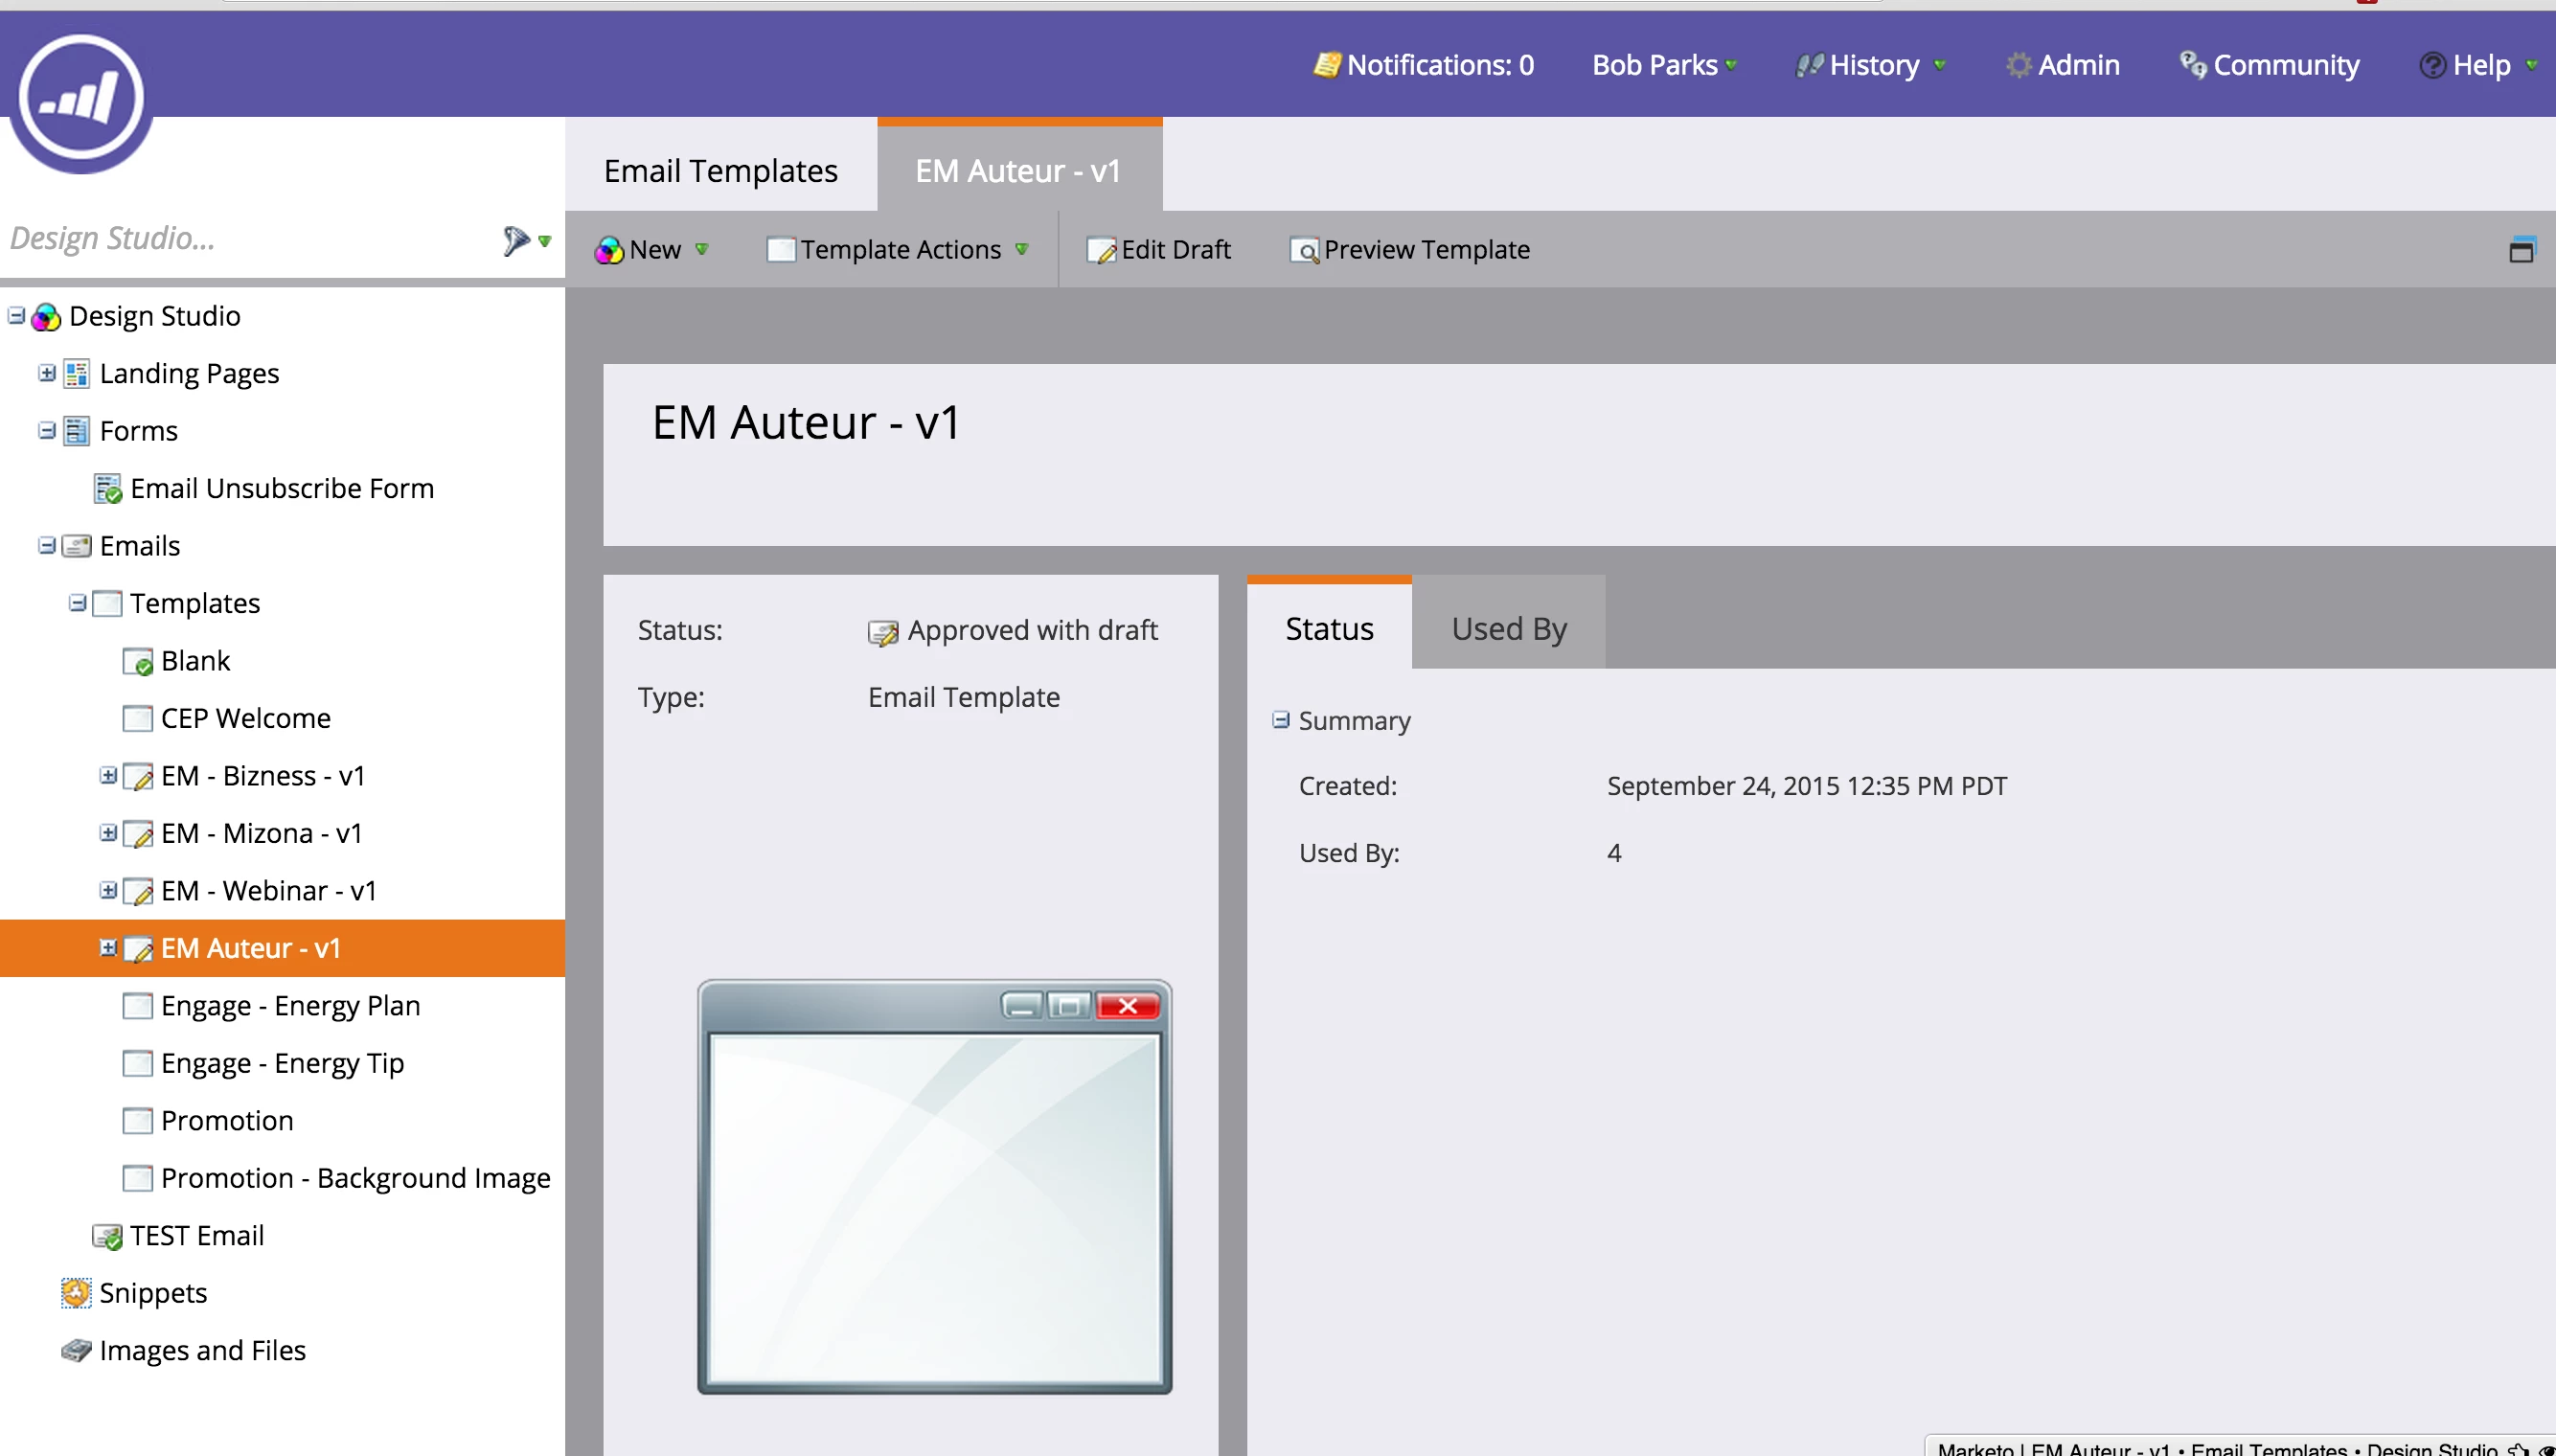Click the Email Unsubscribe Form icon

point(107,489)
